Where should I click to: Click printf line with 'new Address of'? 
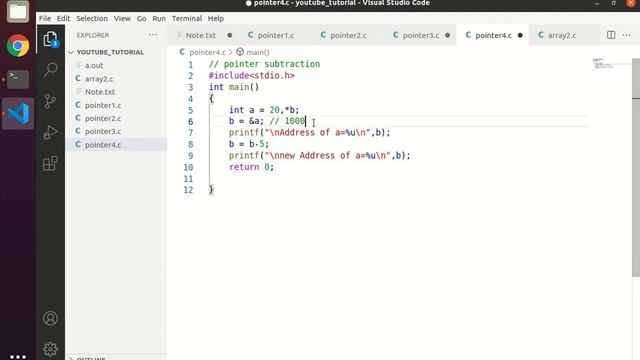320,156
